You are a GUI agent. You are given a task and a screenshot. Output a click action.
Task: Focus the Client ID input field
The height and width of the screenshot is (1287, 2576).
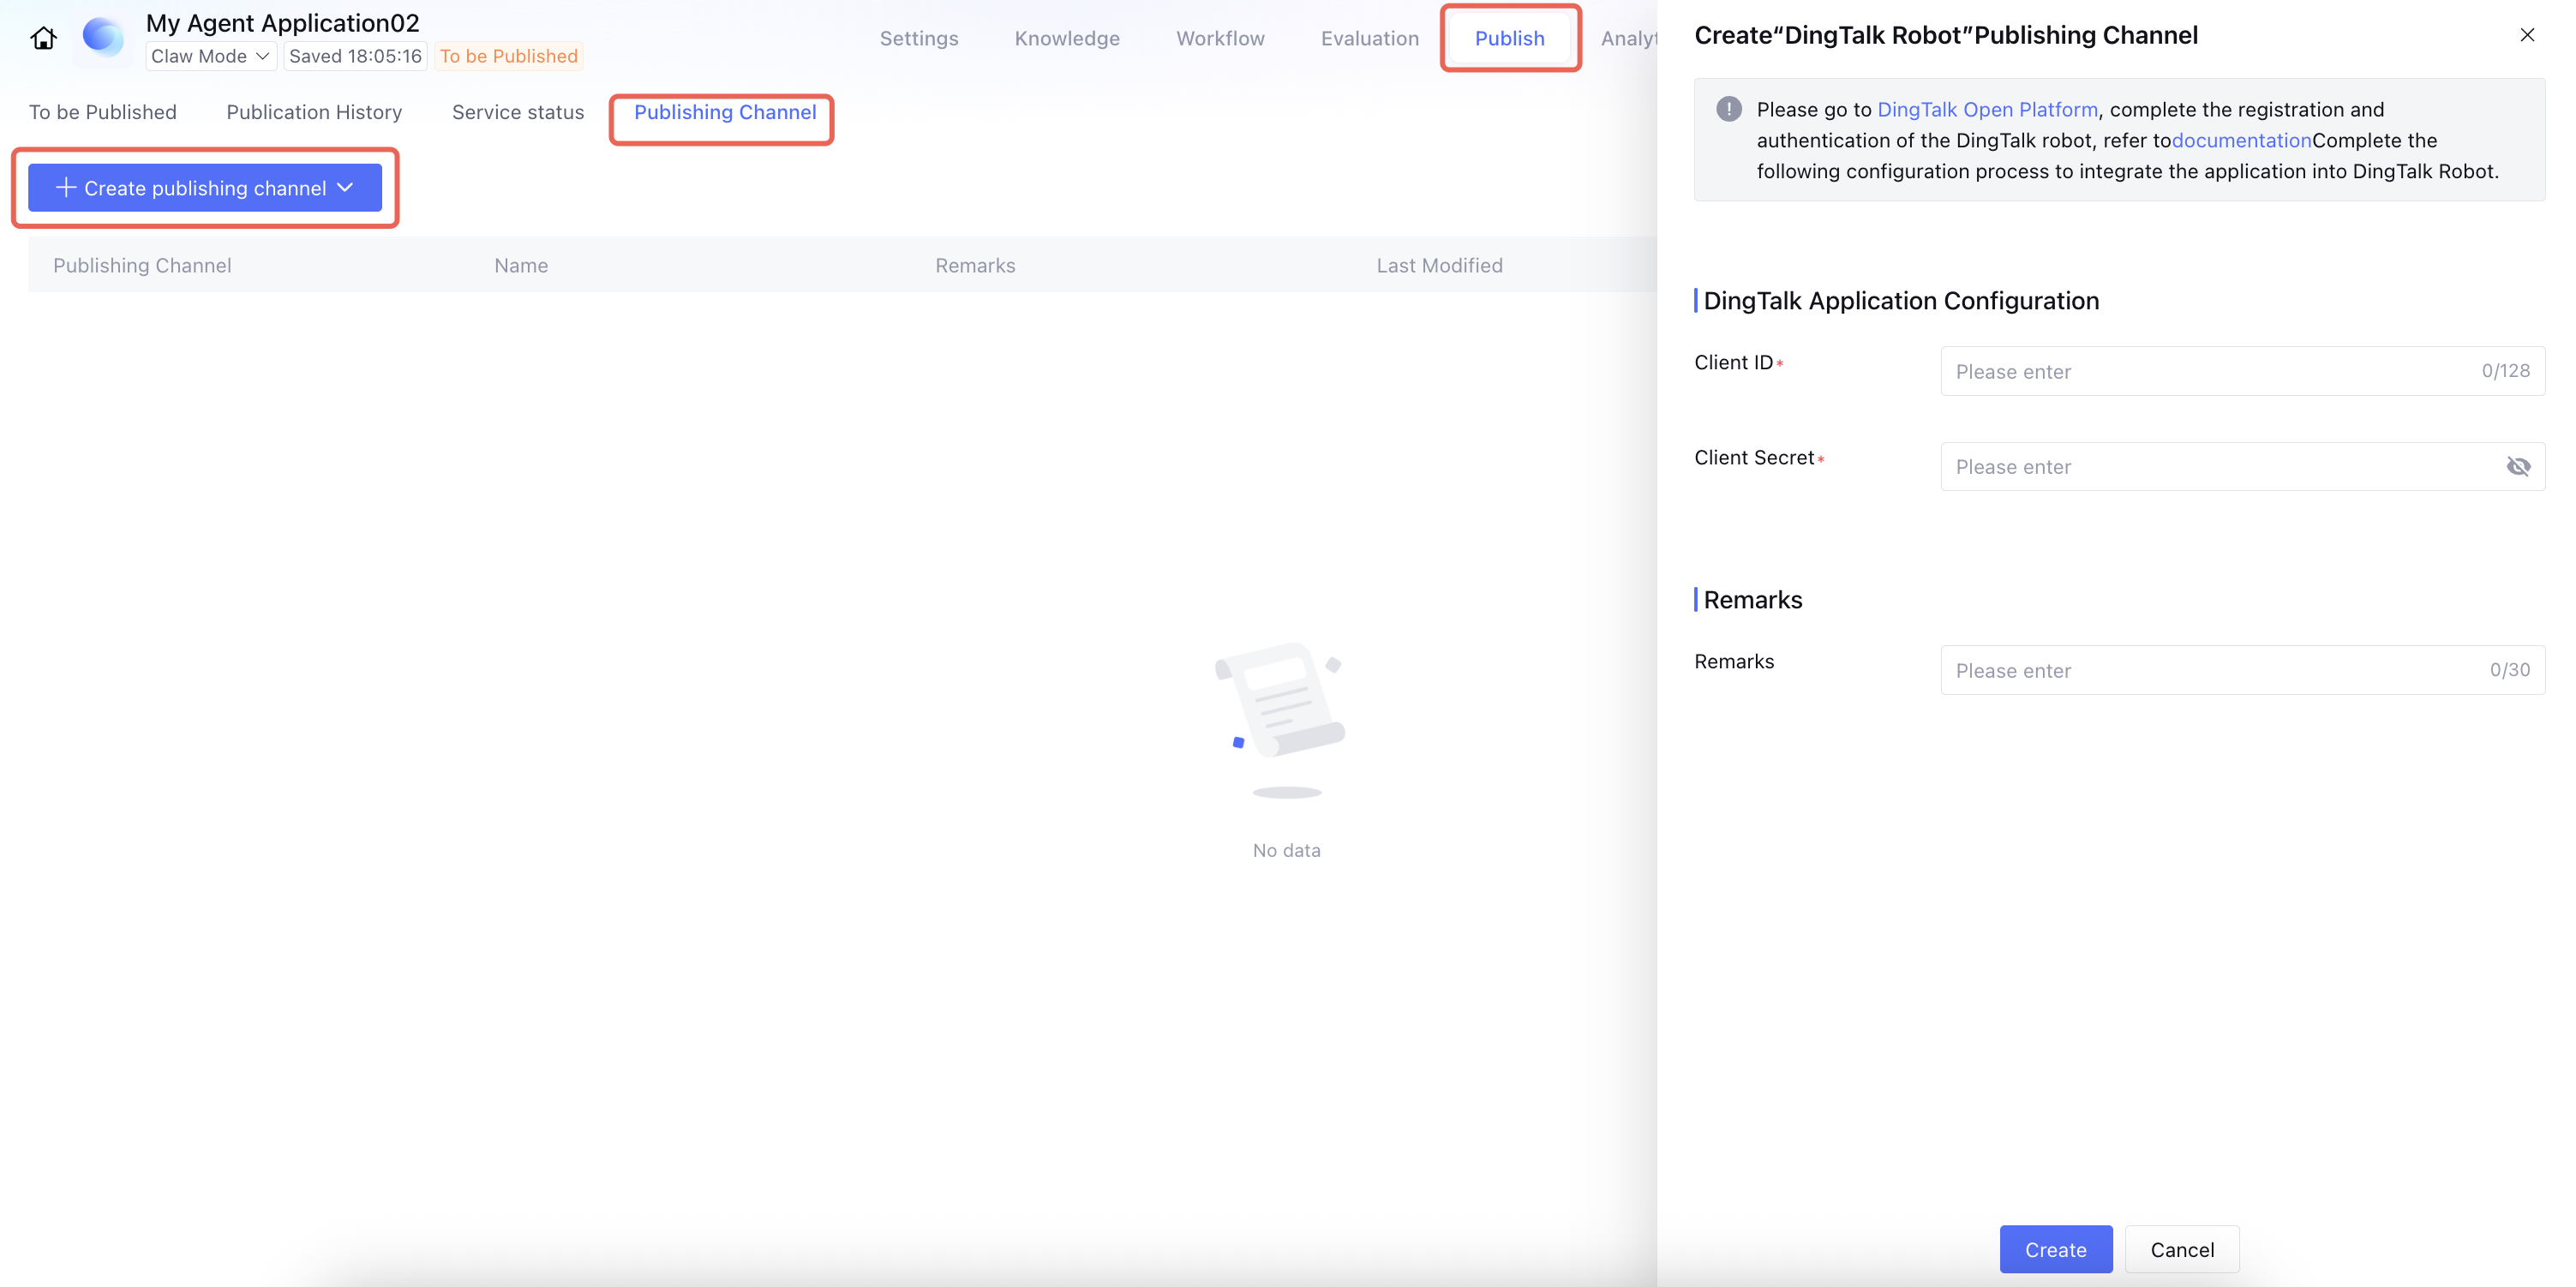click(2242, 371)
